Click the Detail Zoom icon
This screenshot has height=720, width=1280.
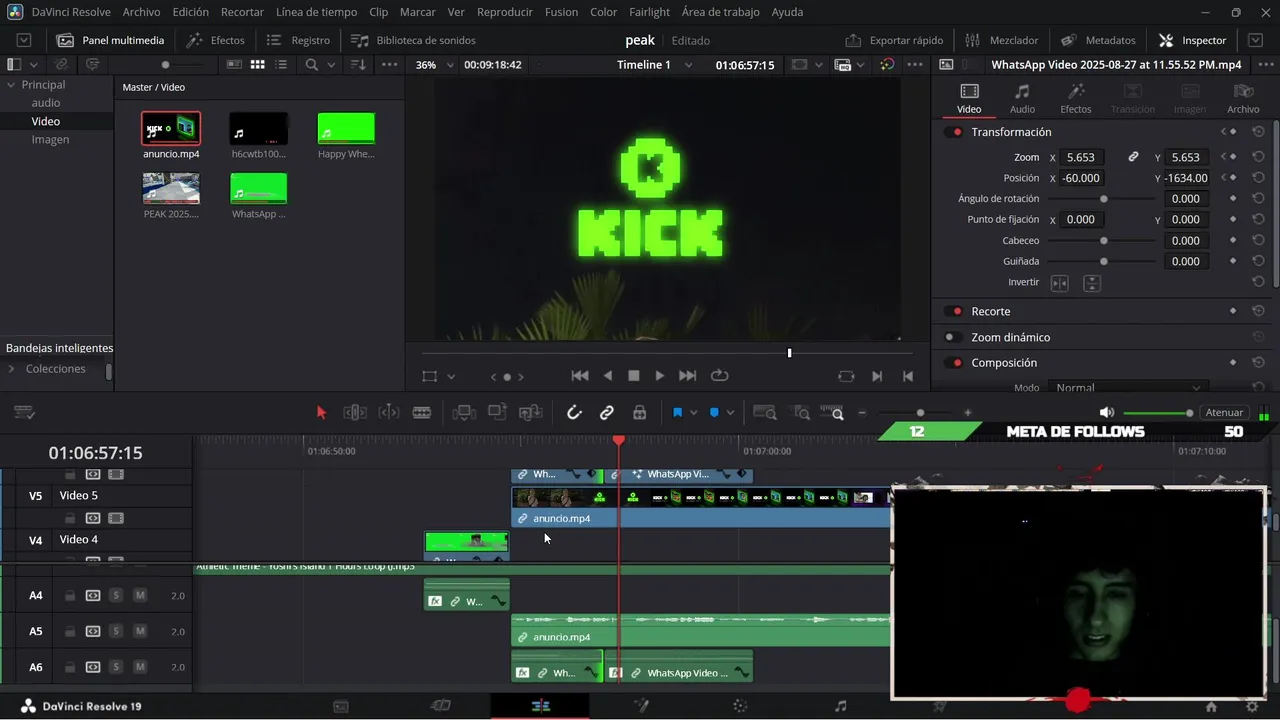pyautogui.click(x=802, y=413)
